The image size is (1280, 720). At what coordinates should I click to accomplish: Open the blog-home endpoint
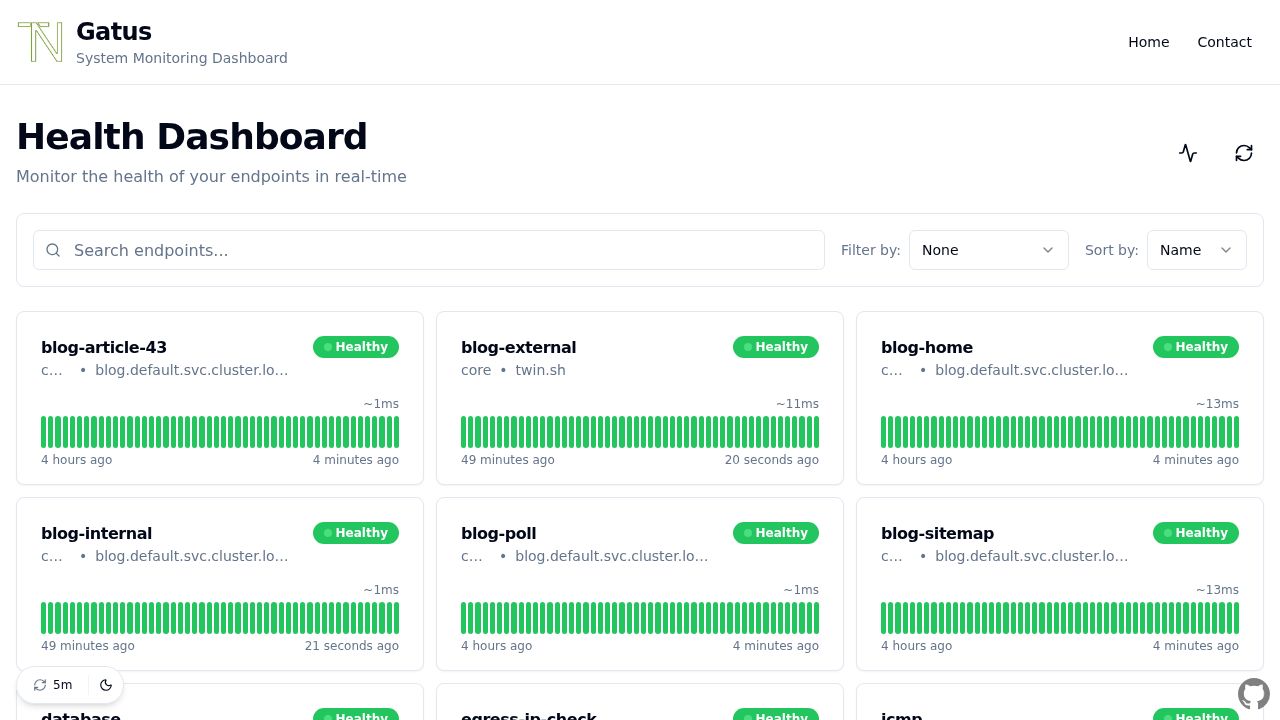point(927,347)
